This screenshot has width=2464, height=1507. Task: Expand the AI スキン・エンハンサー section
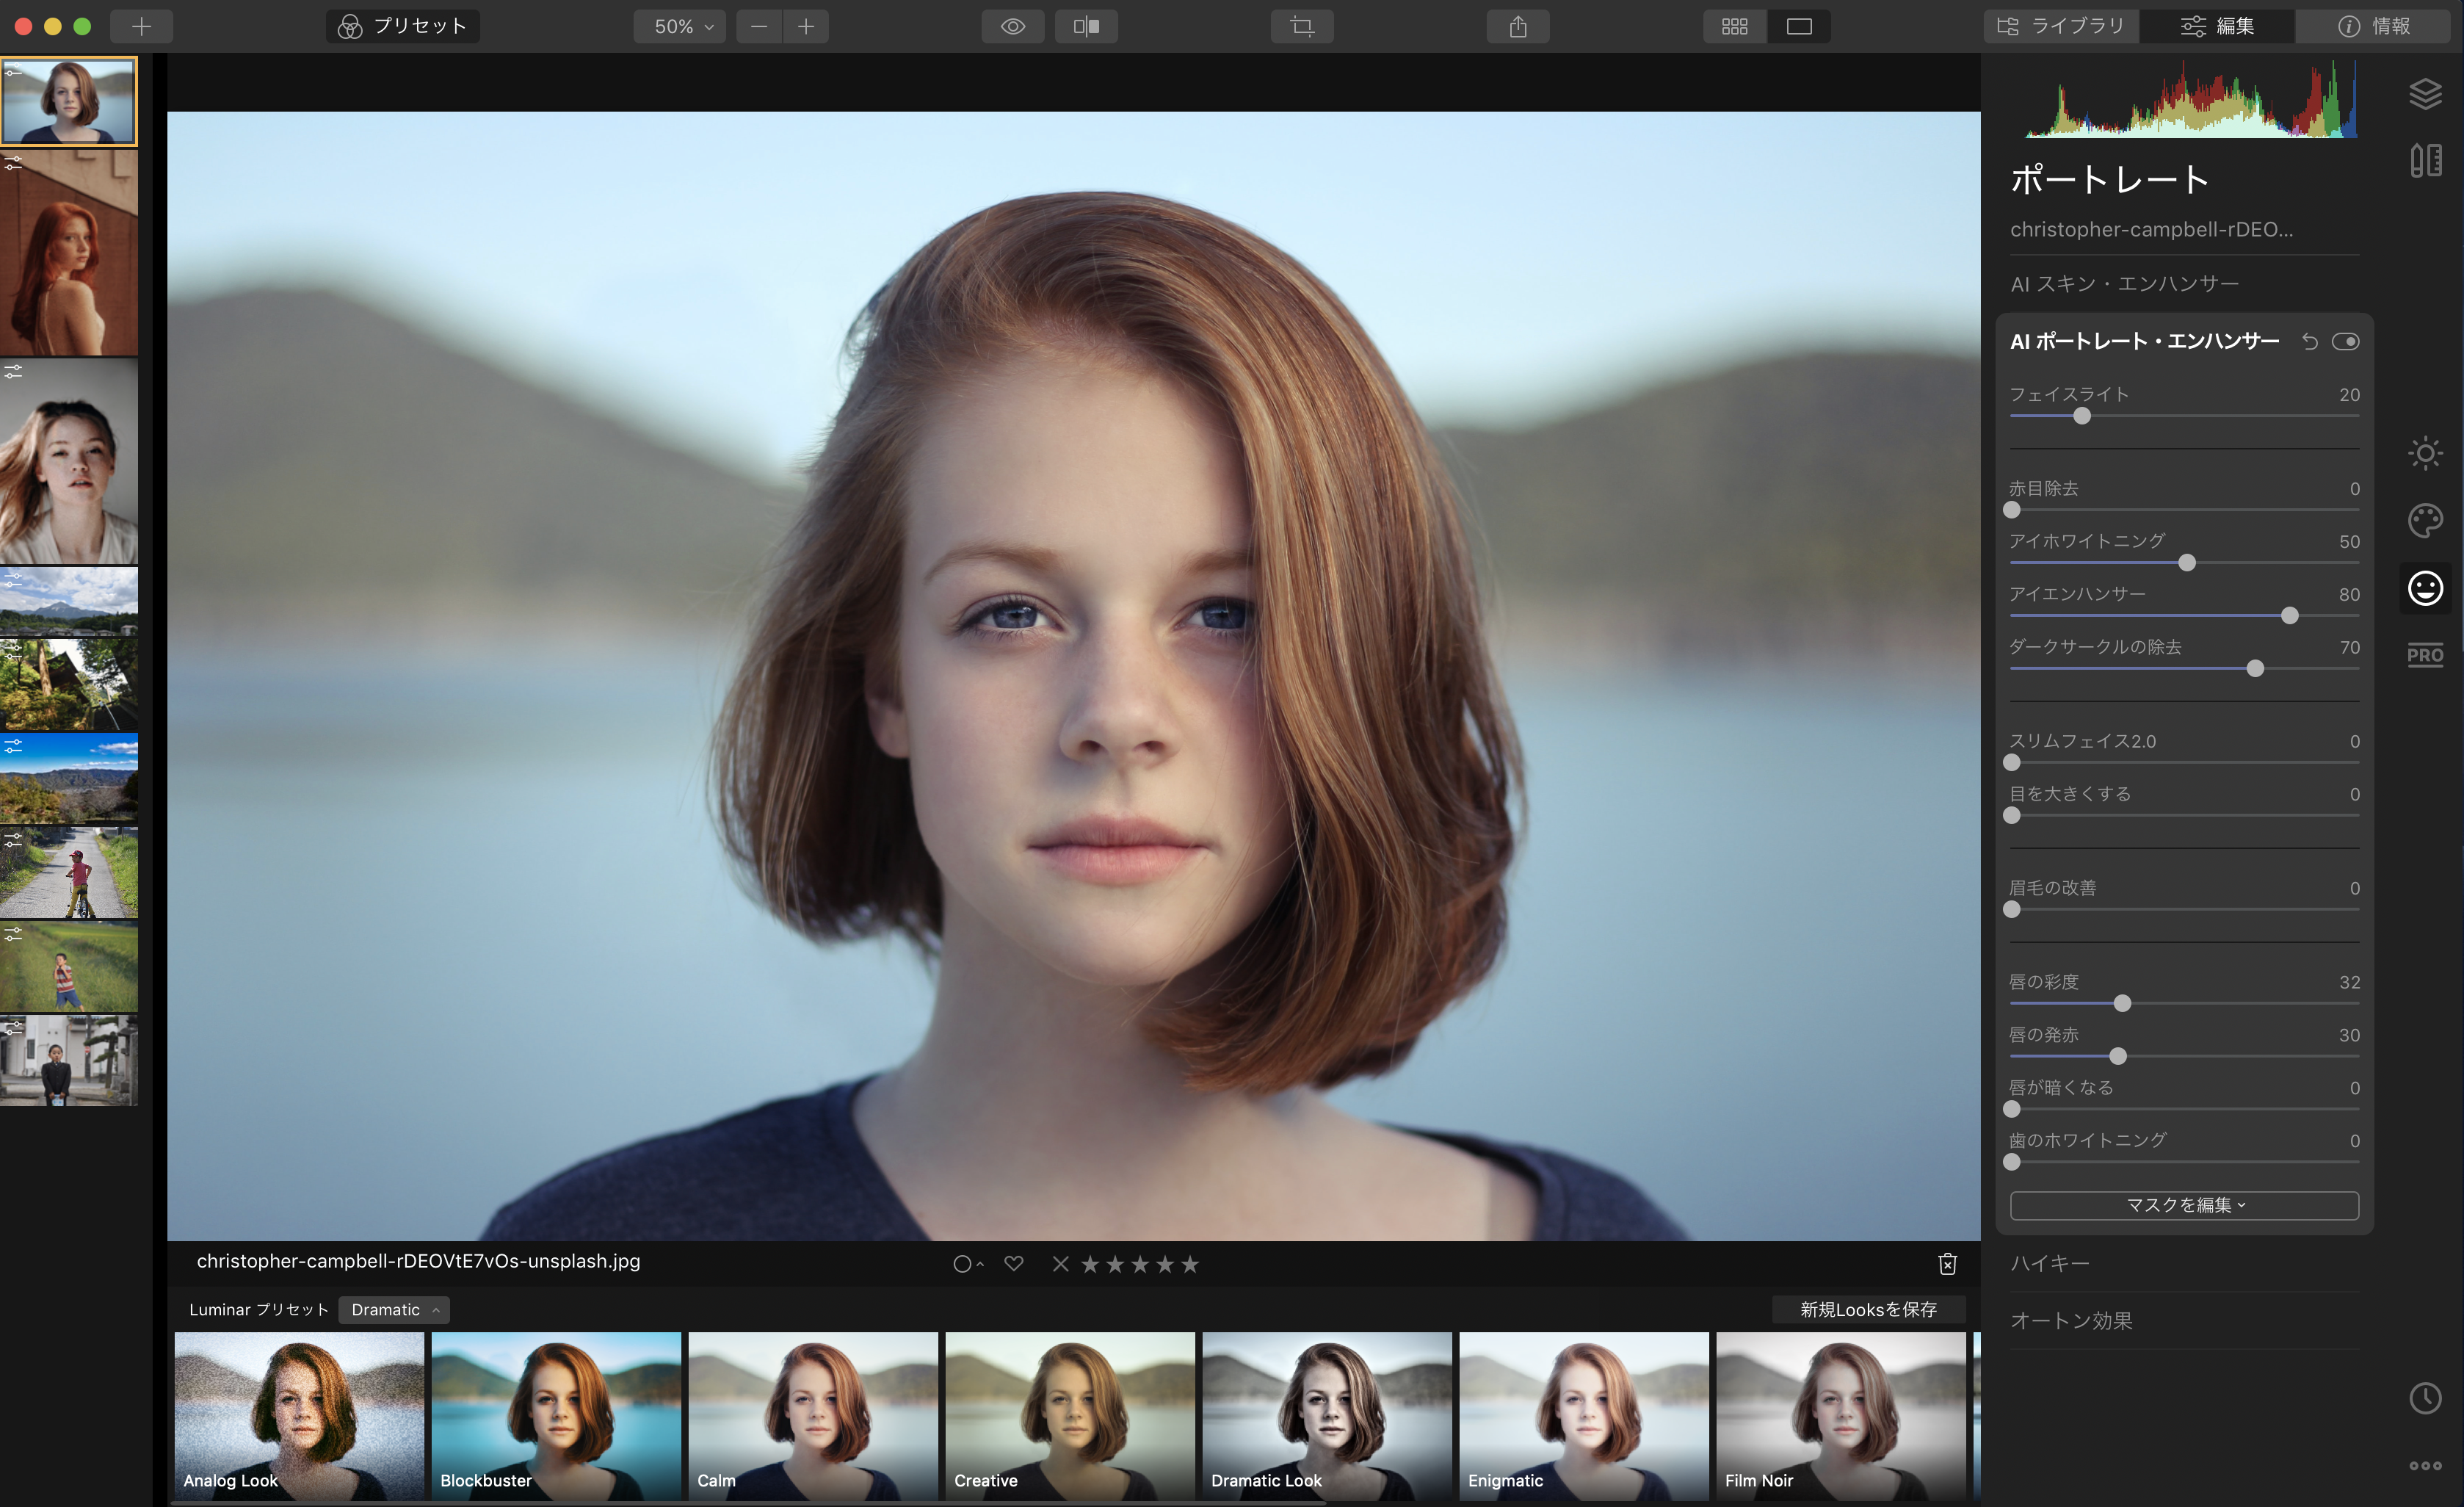[x=2124, y=284]
